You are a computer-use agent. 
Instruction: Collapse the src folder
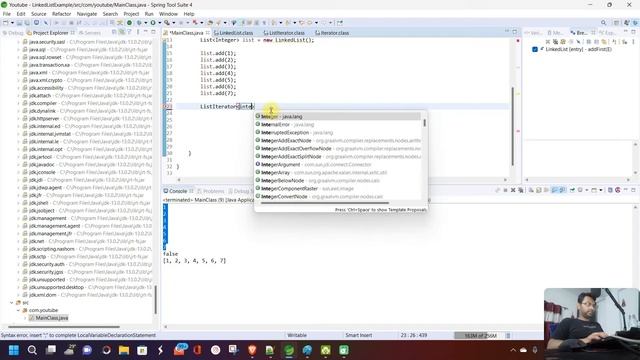[x=11, y=303]
